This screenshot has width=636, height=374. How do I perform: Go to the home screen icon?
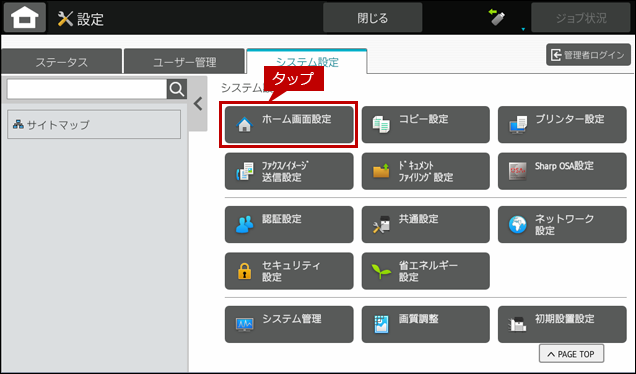pos(25,17)
